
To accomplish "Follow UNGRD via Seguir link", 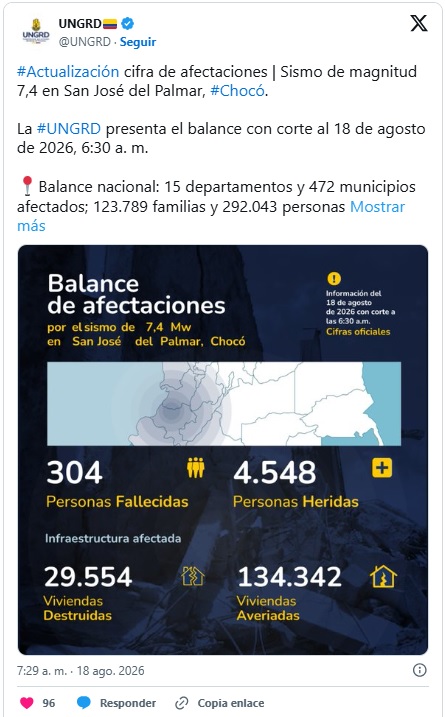I will click(138, 42).
